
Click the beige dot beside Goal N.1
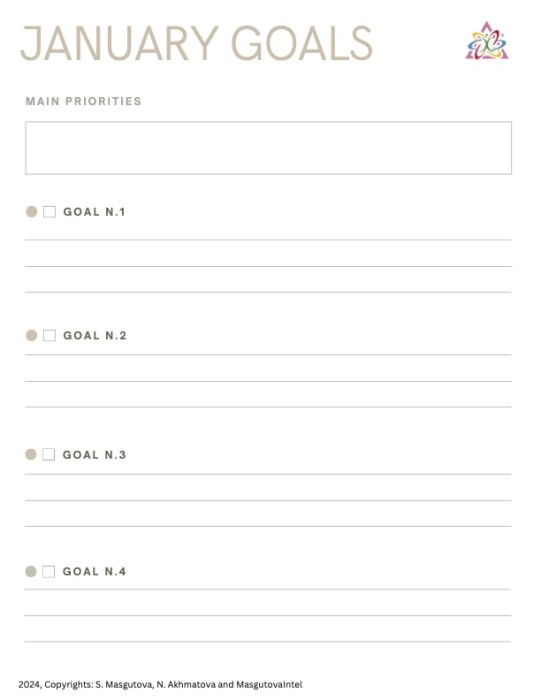point(31,212)
